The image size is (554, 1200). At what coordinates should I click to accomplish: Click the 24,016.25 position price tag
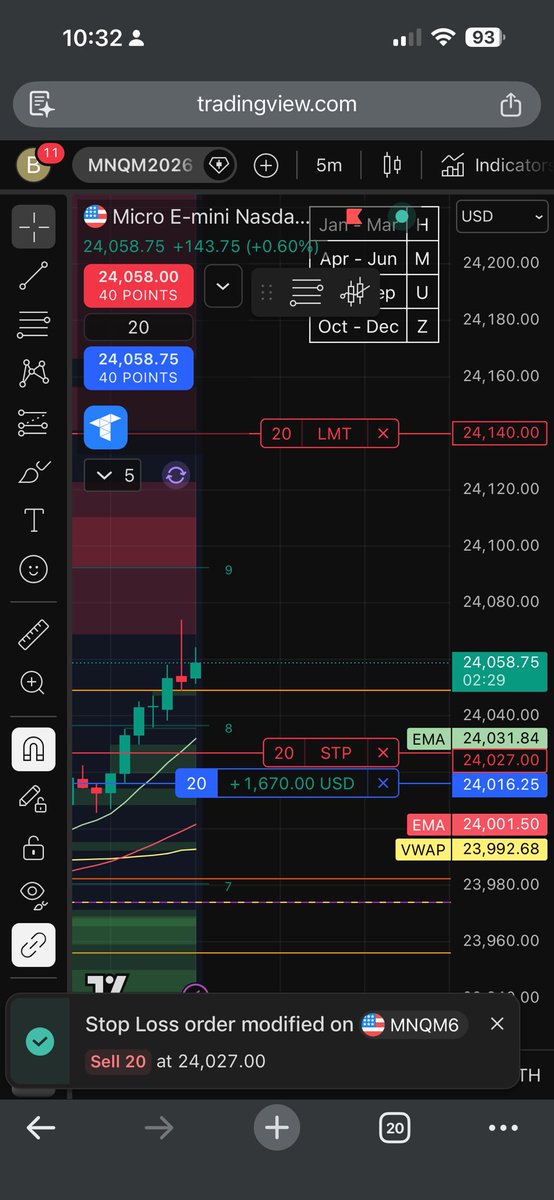(499, 785)
